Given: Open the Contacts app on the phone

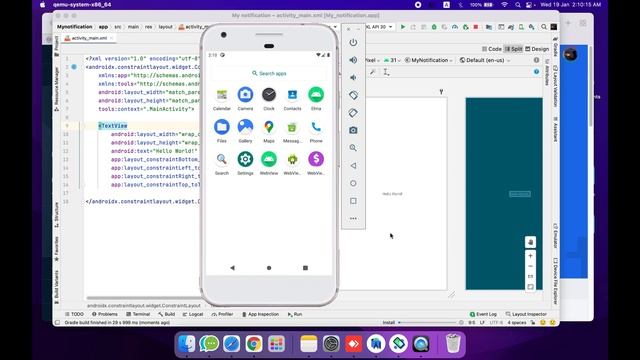Looking at the screenshot, I should [x=292, y=99].
